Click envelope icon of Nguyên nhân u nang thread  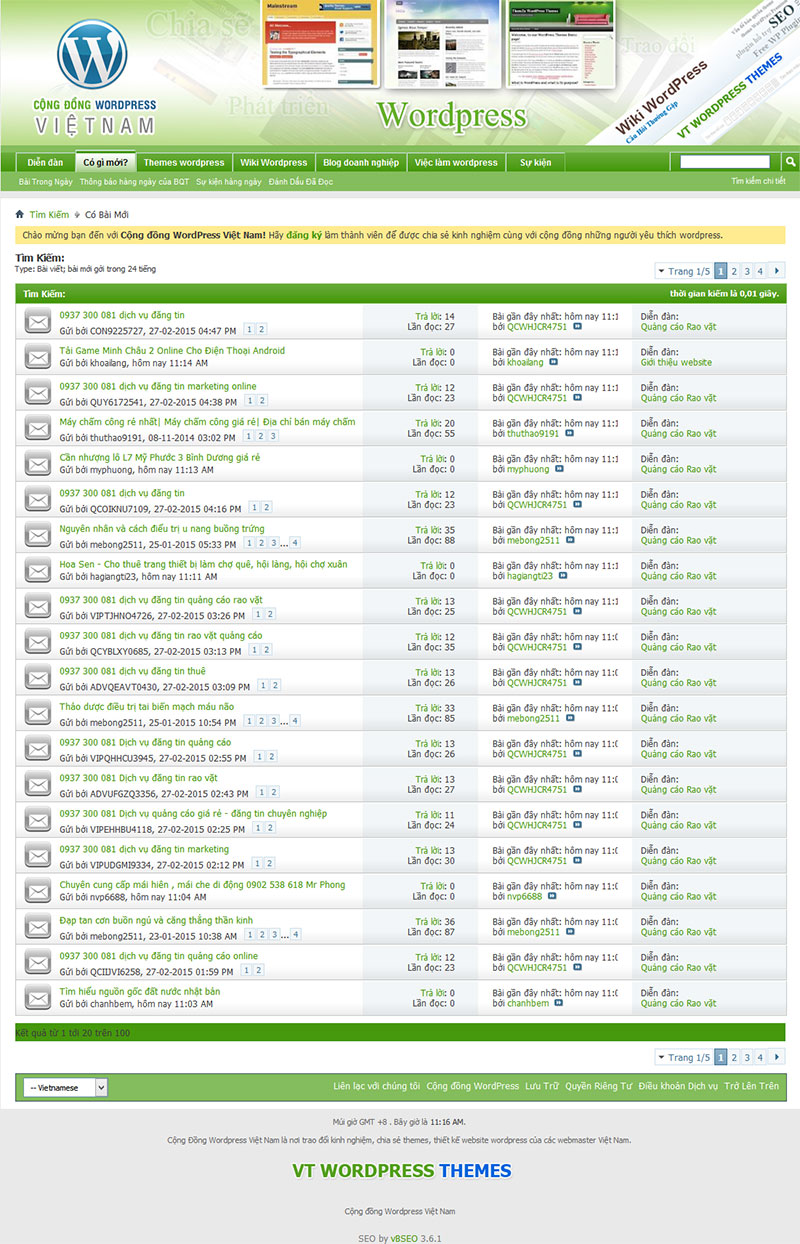tap(38, 535)
